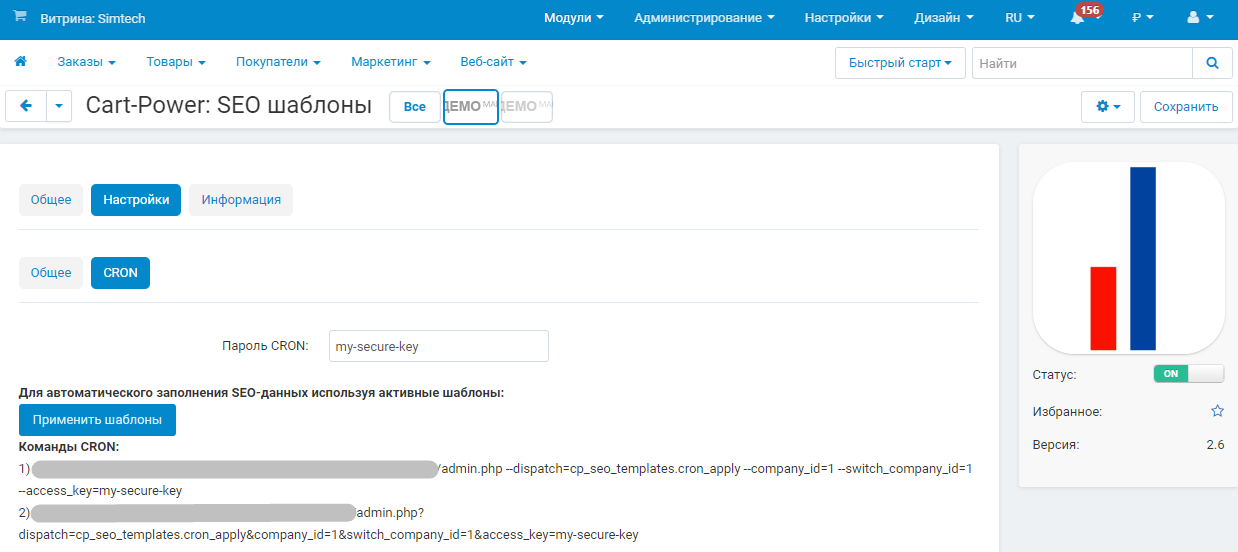Screen dimensions: 1238x552
Task: Expand dropdown caret next to back arrow
Action: [59, 107]
